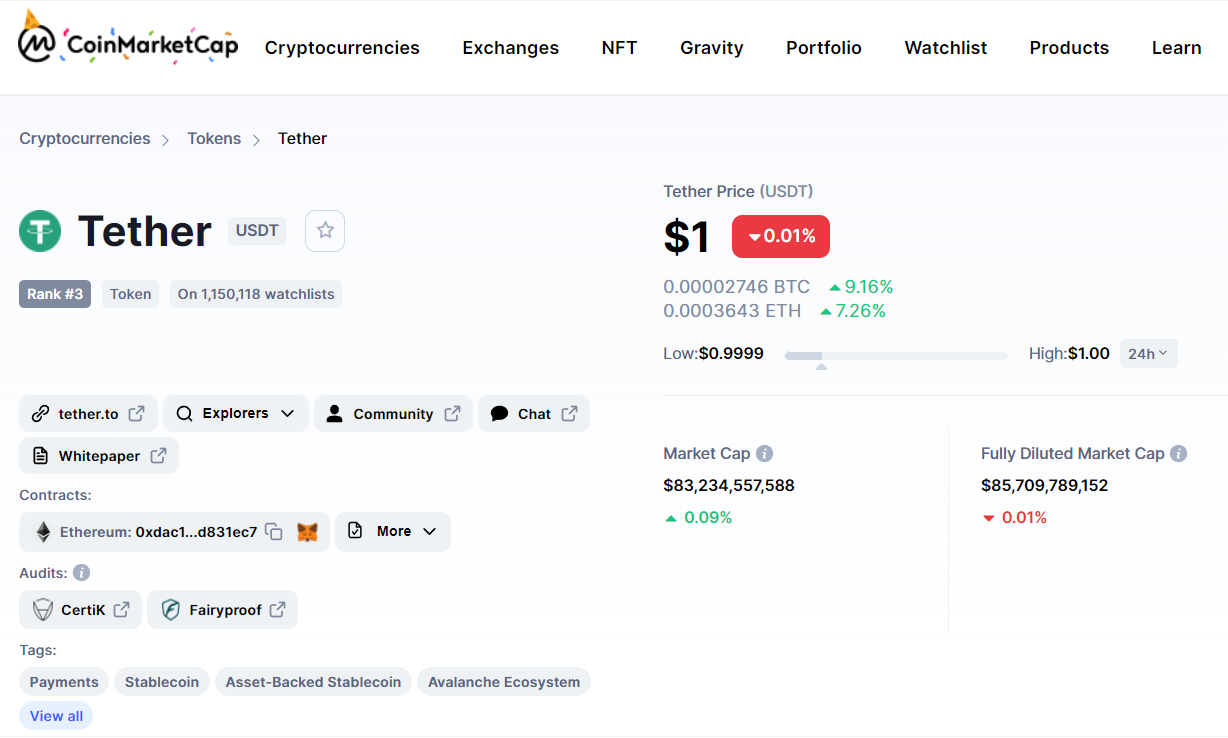Click the 'On 1,150,118 watchlists' label
This screenshot has height=738, width=1228.
click(256, 294)
